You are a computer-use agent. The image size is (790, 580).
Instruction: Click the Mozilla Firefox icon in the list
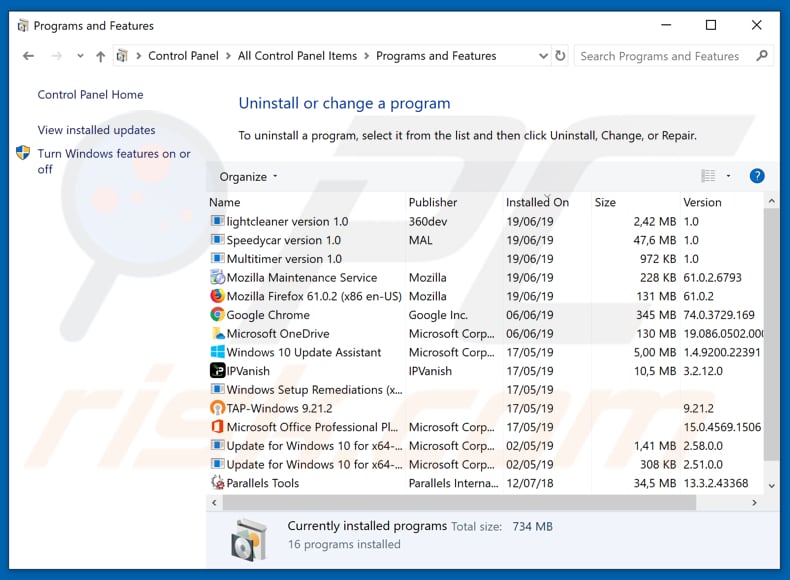tap(217, 296)
